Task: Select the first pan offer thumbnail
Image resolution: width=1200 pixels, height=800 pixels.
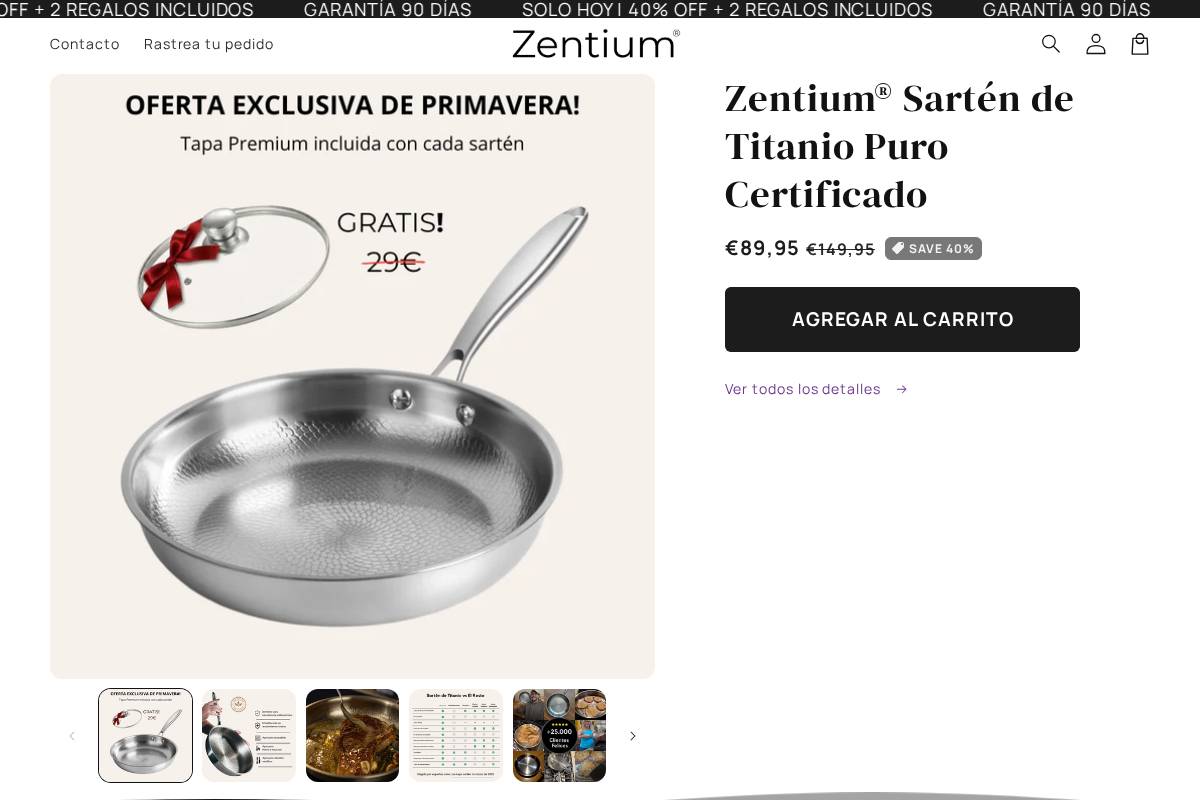Action: [145, 735]
